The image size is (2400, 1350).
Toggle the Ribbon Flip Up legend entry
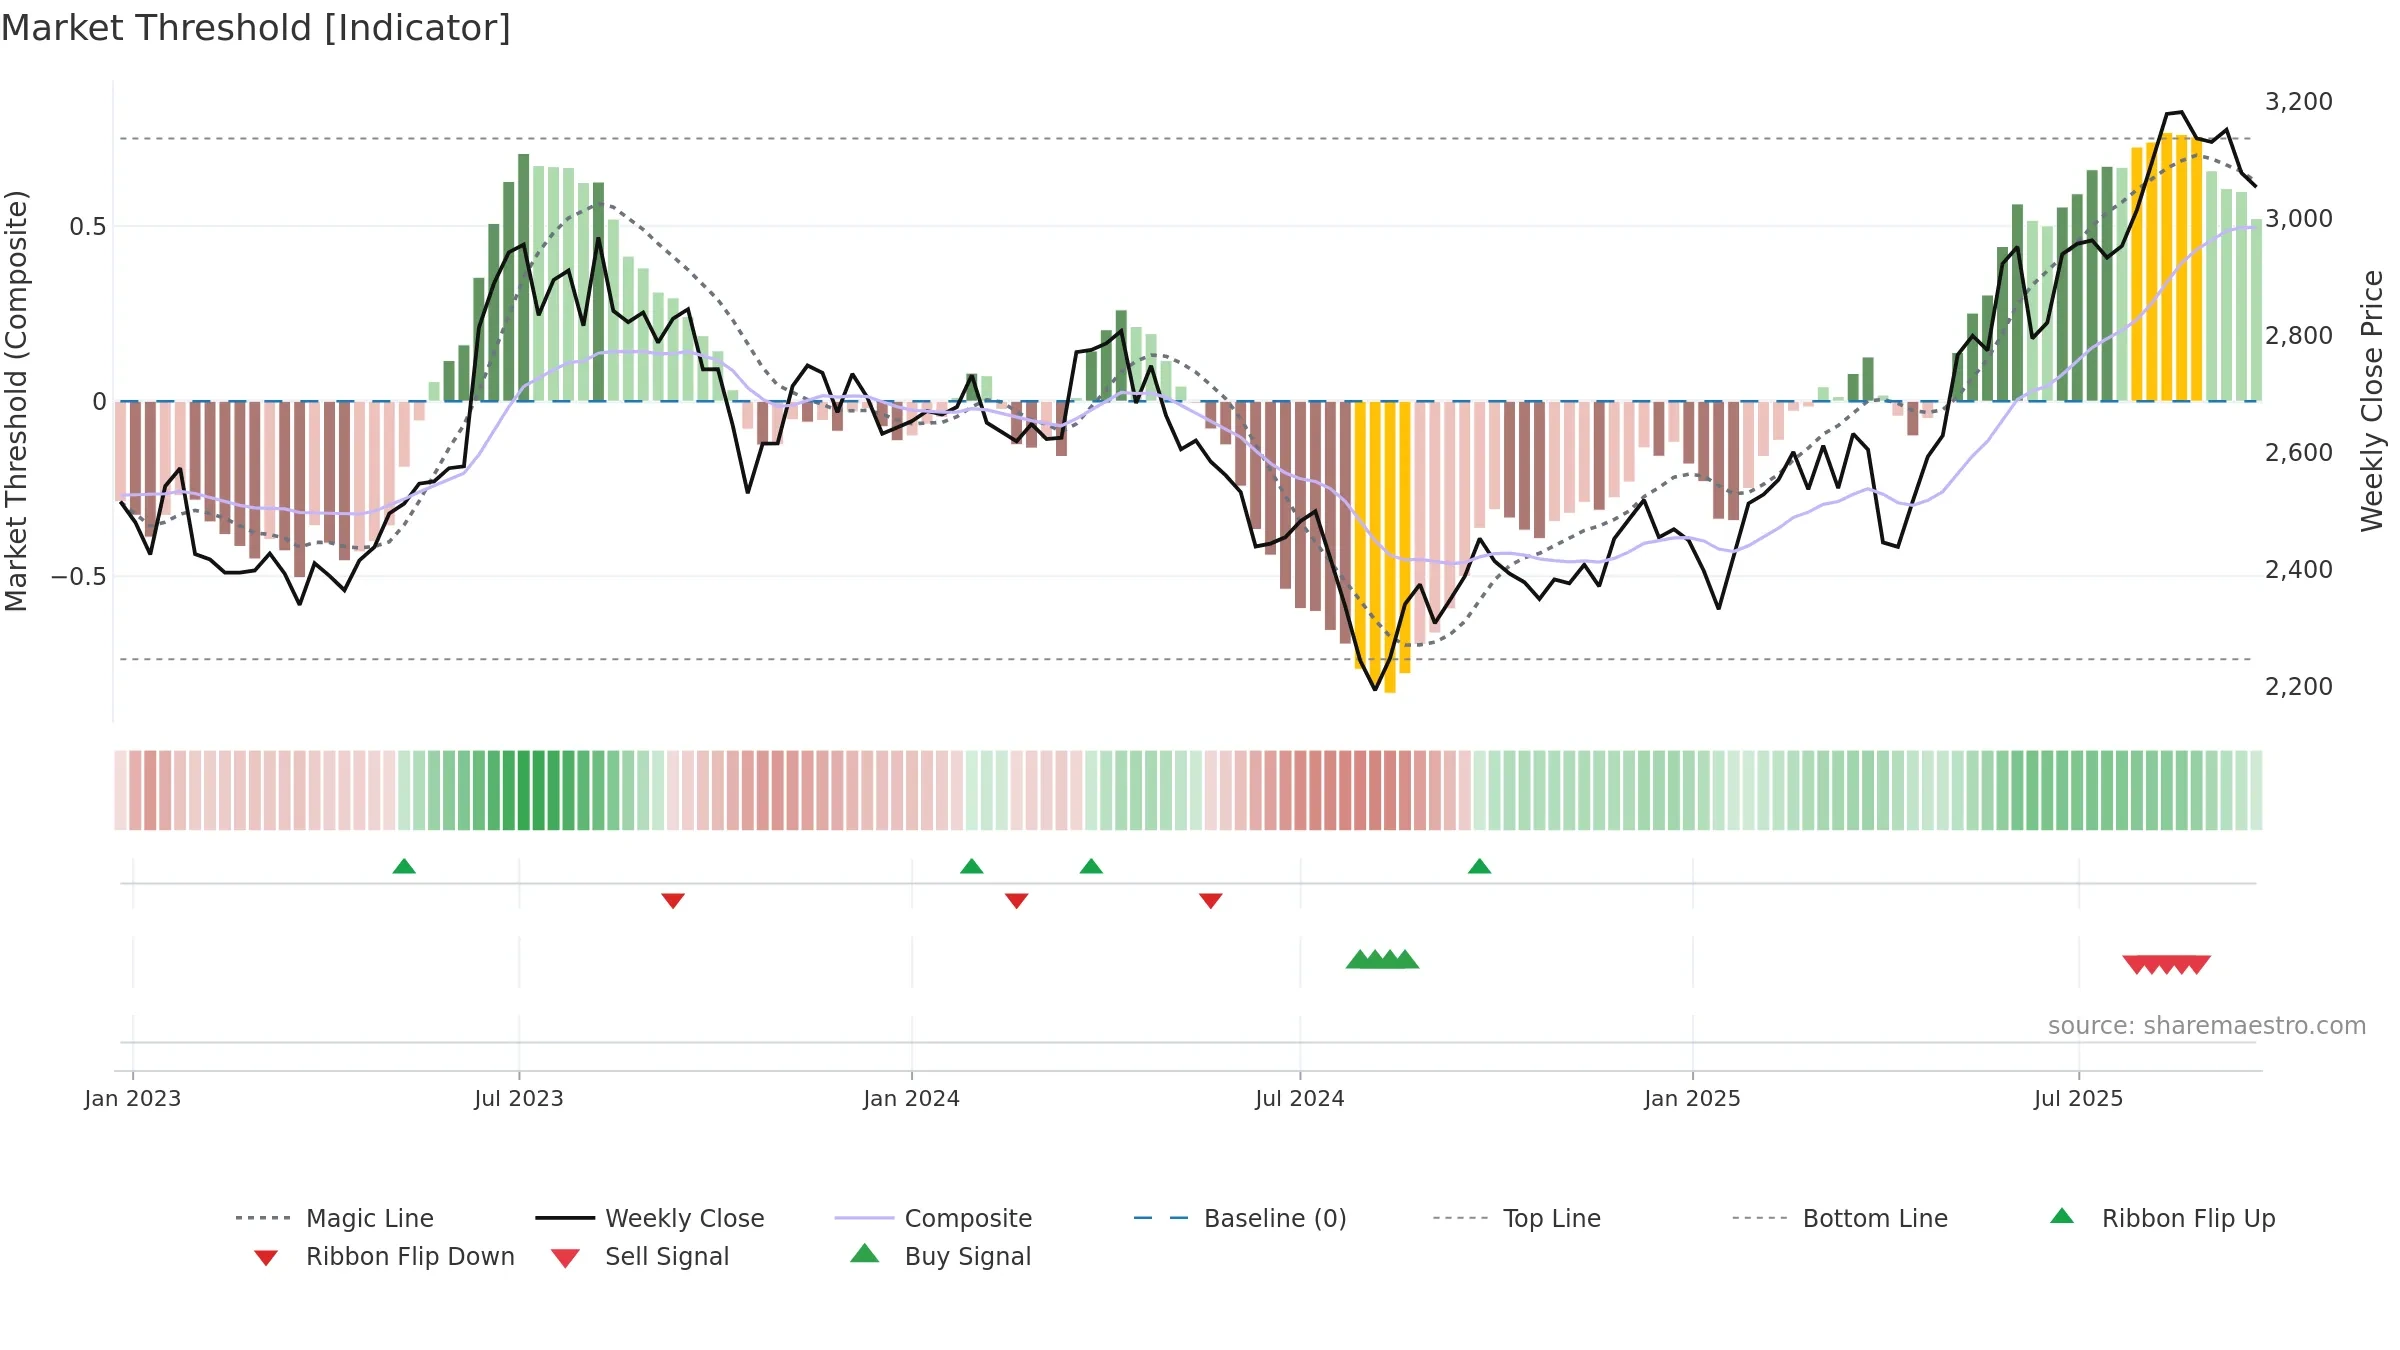point(2162,1218)
